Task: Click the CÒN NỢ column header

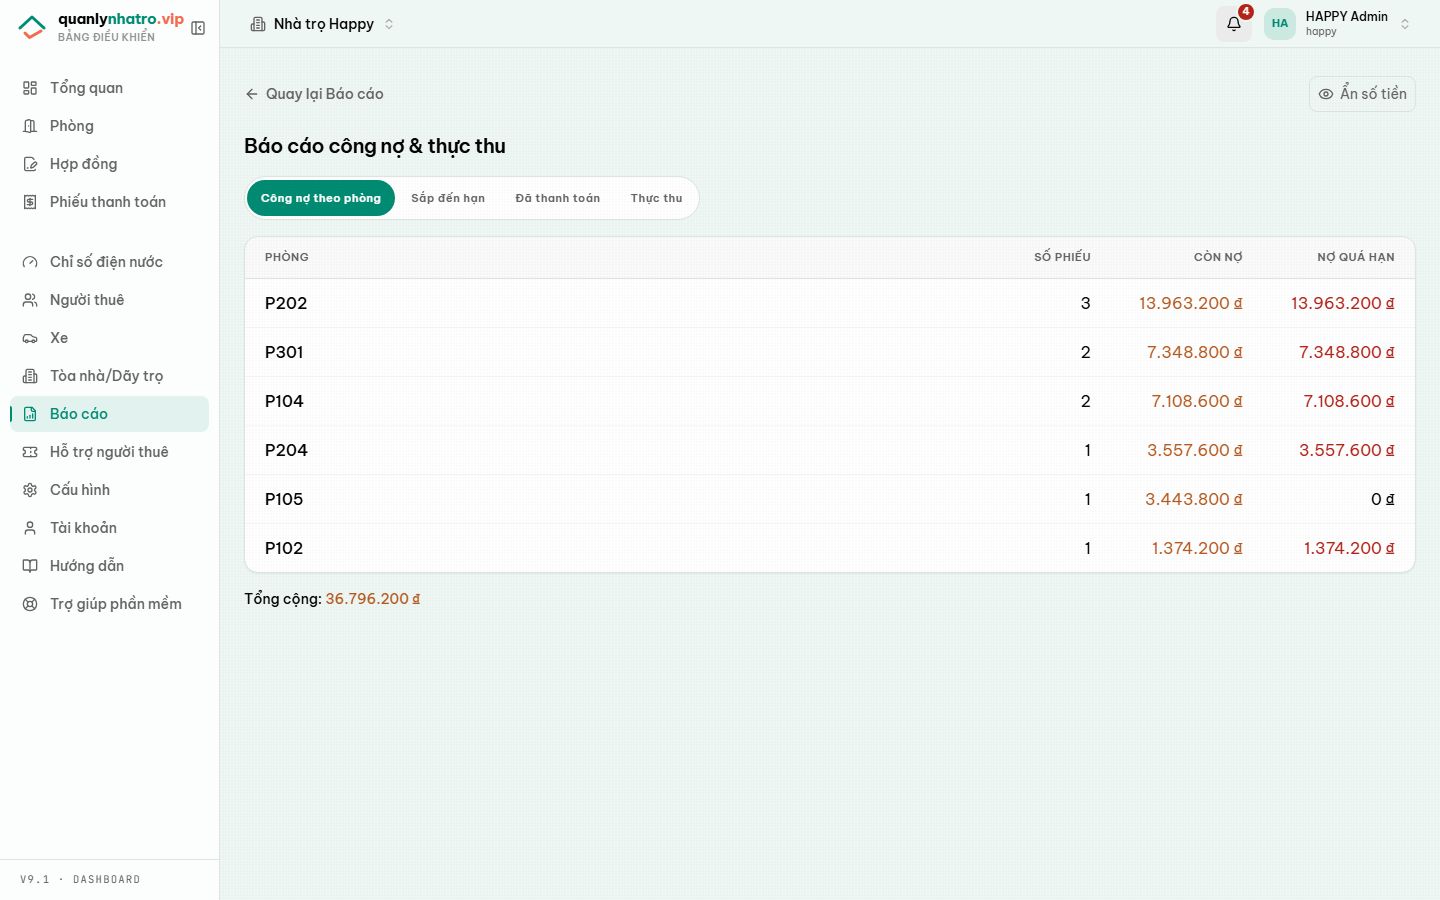Action: [x=1218, y=257]
